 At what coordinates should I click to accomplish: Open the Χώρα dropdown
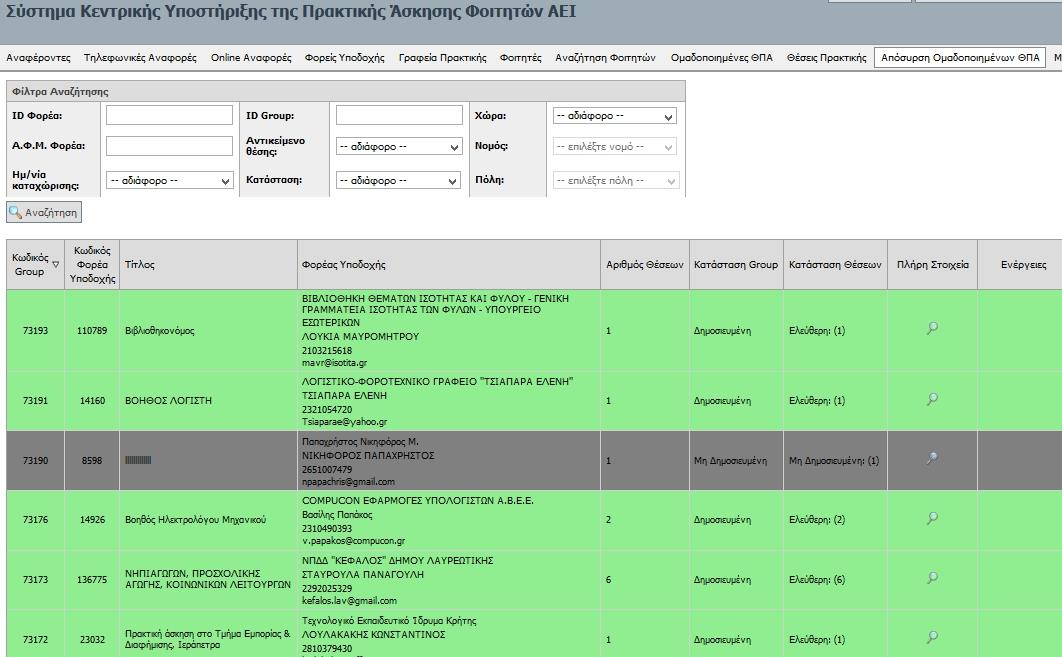pos(614,116)
